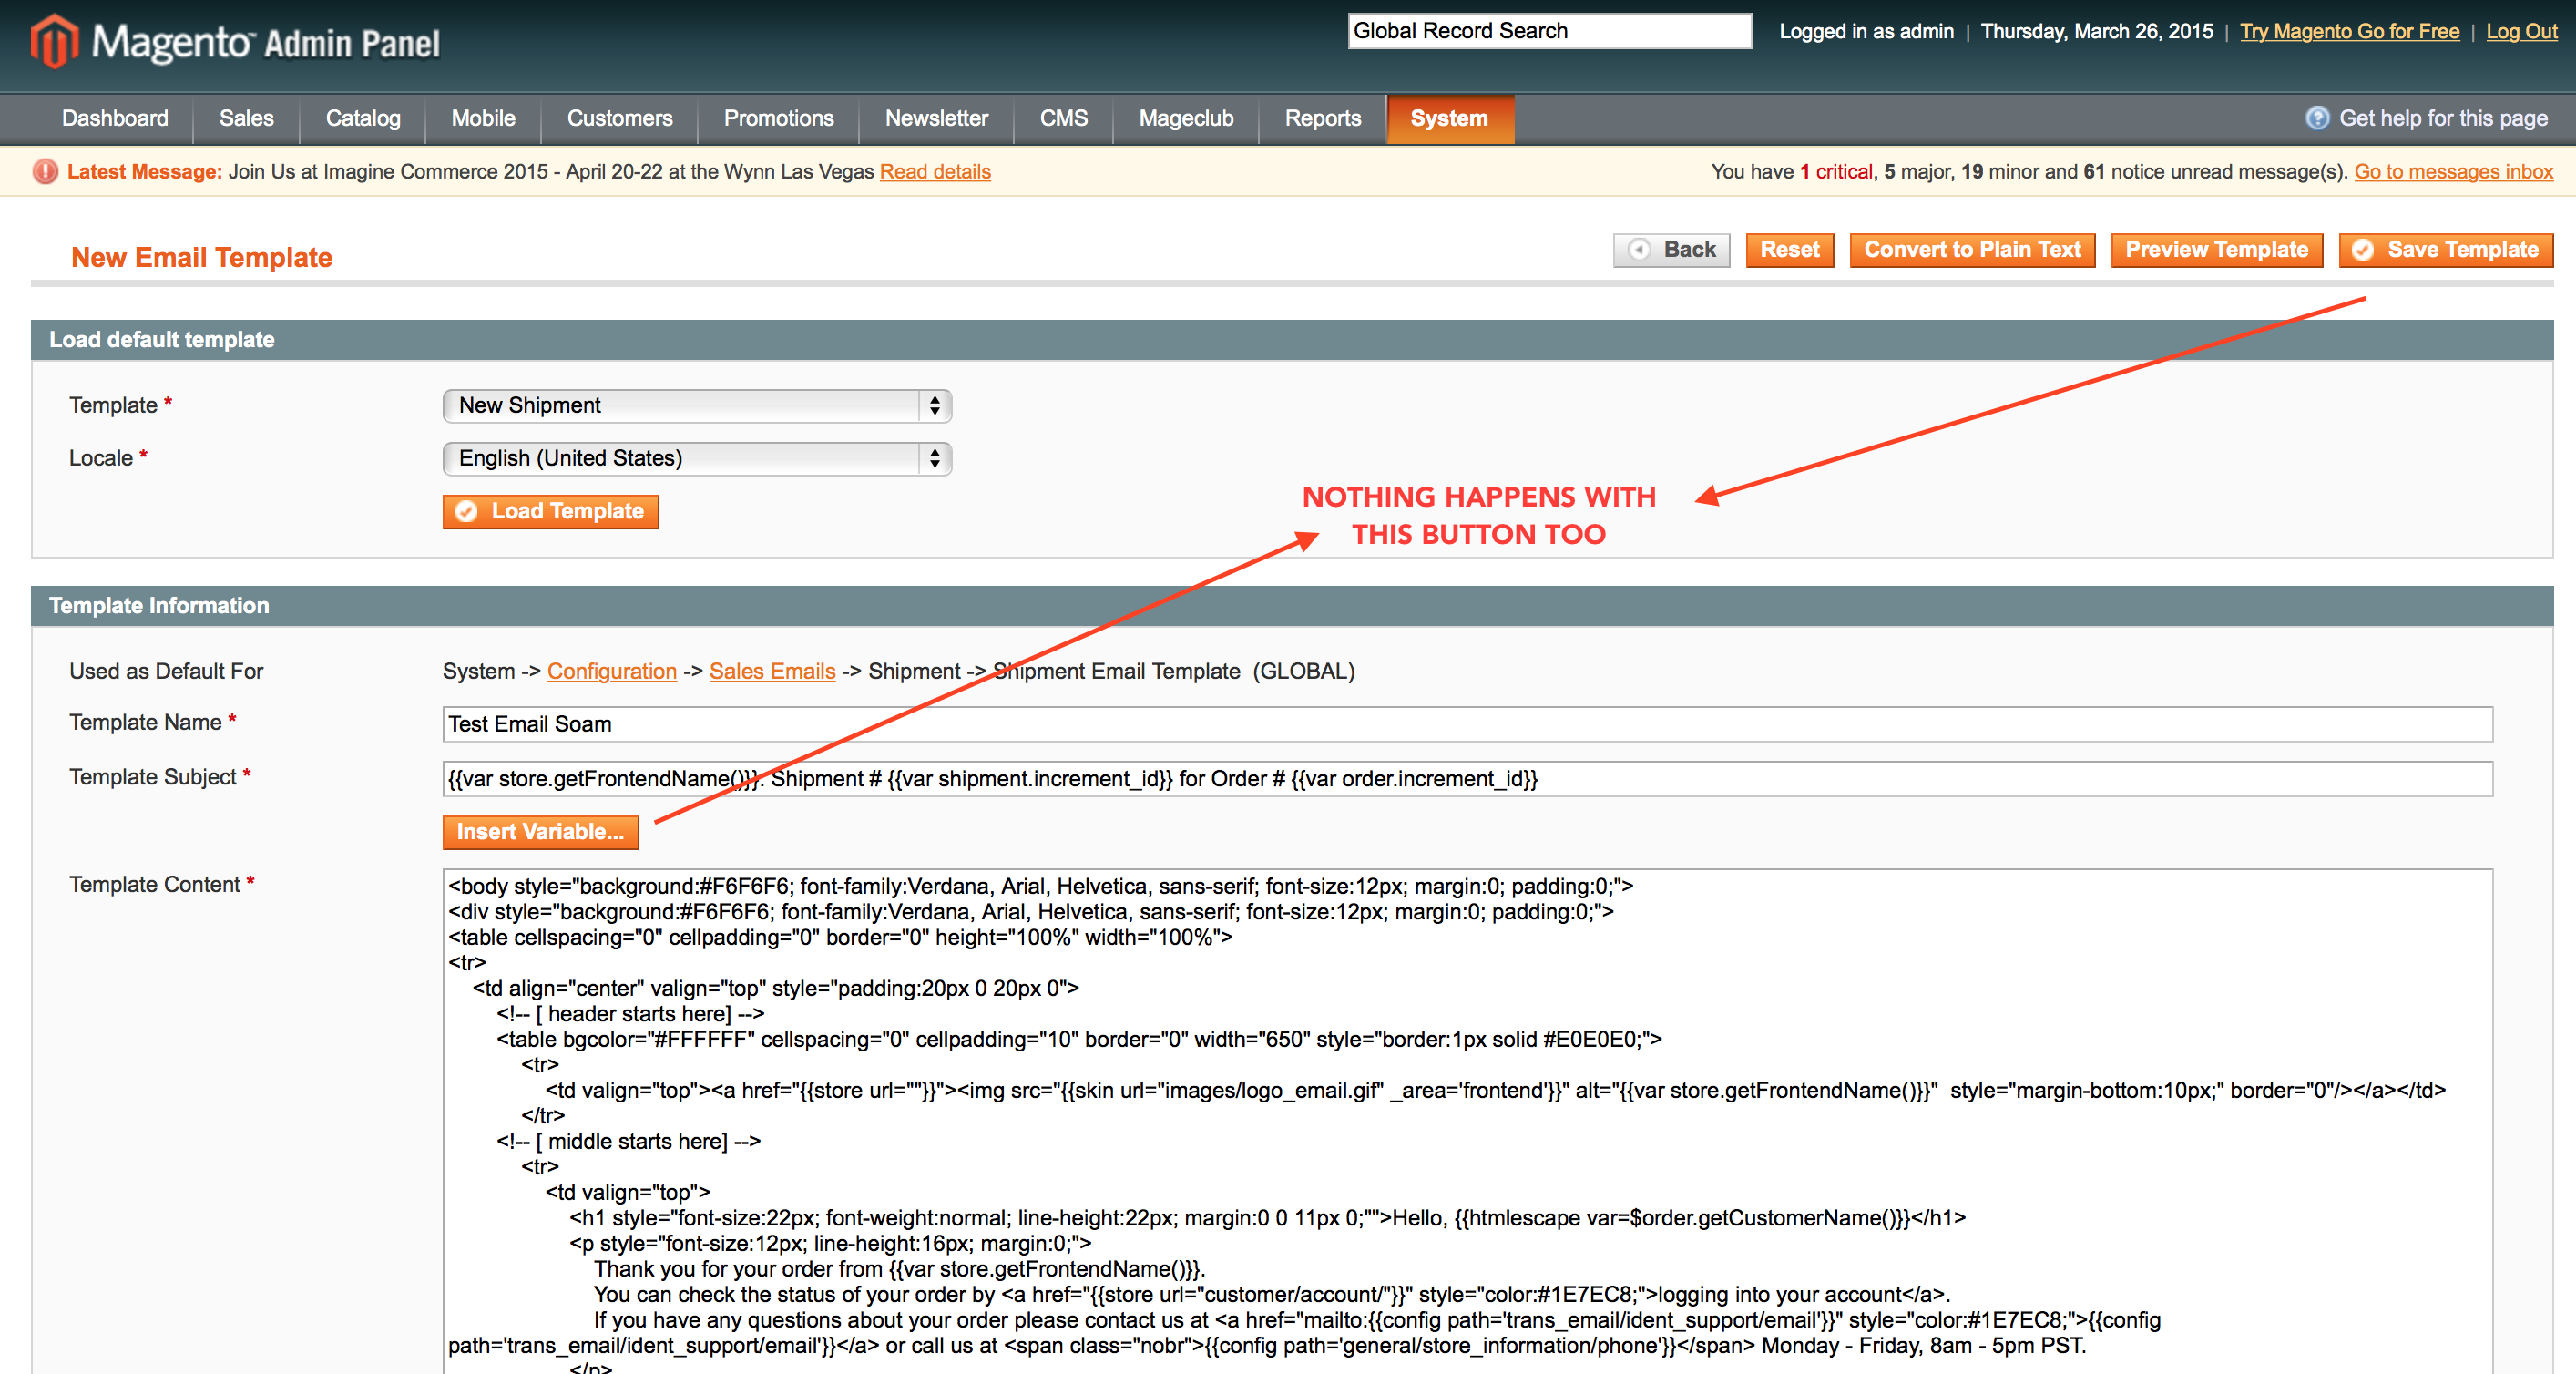Click the Magento logo icon
Viewport: 2576px width, 1374px height.
[x=54, y=42]
